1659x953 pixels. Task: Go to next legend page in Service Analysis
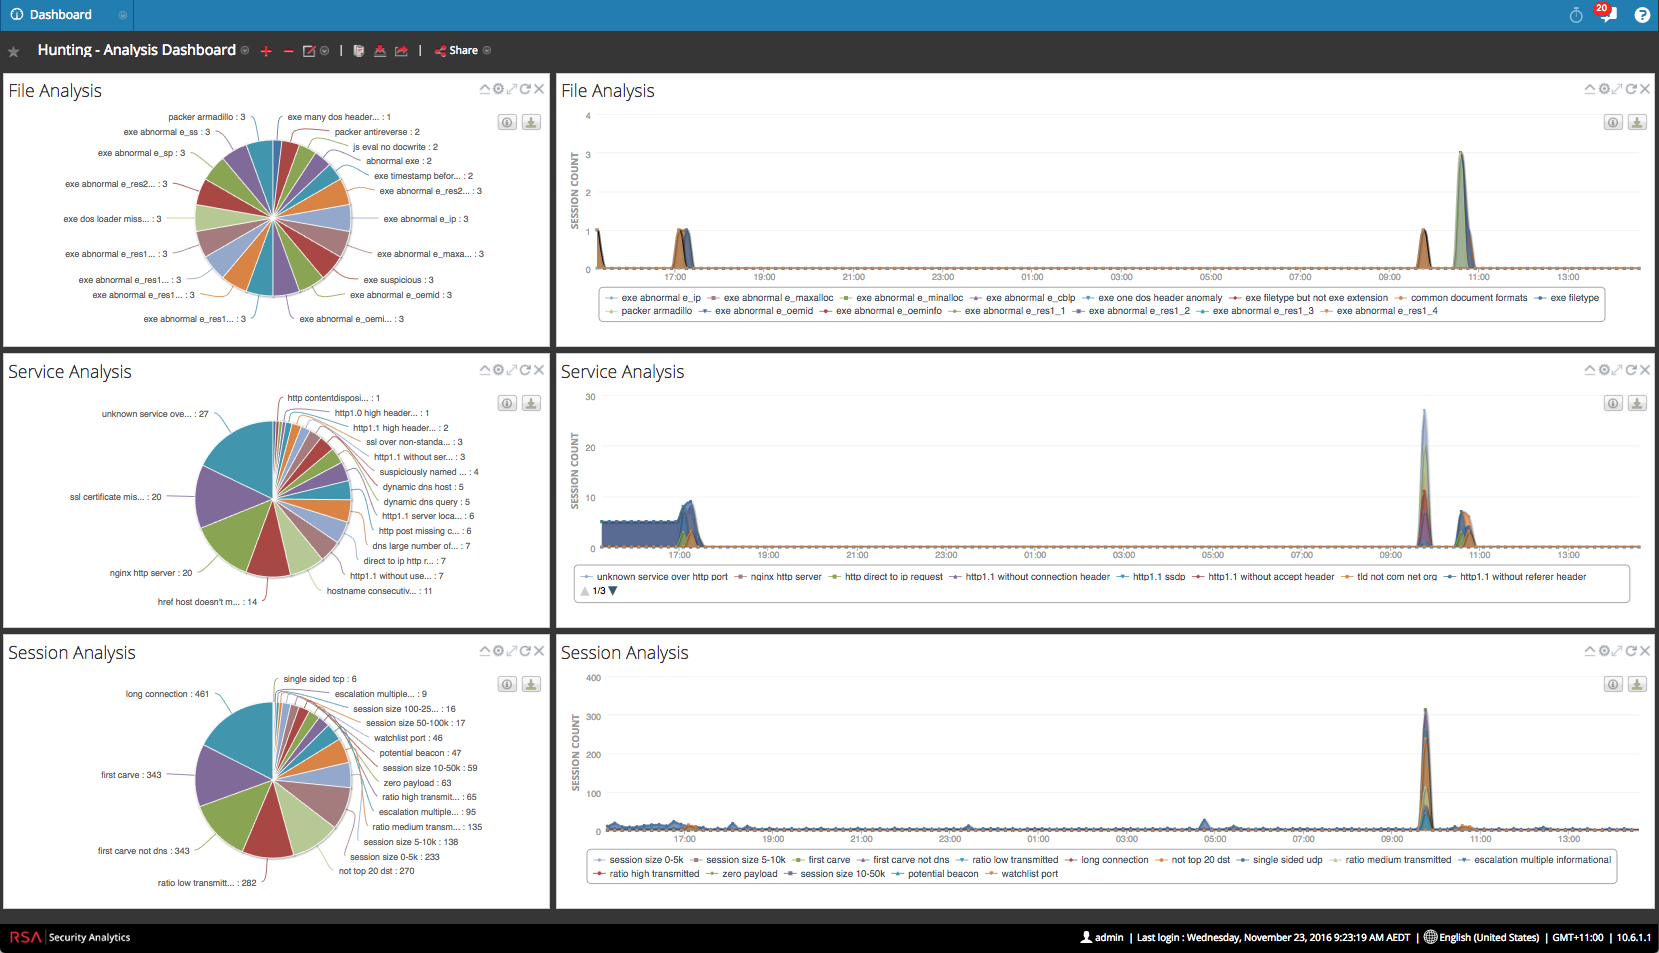coord(613,591)
